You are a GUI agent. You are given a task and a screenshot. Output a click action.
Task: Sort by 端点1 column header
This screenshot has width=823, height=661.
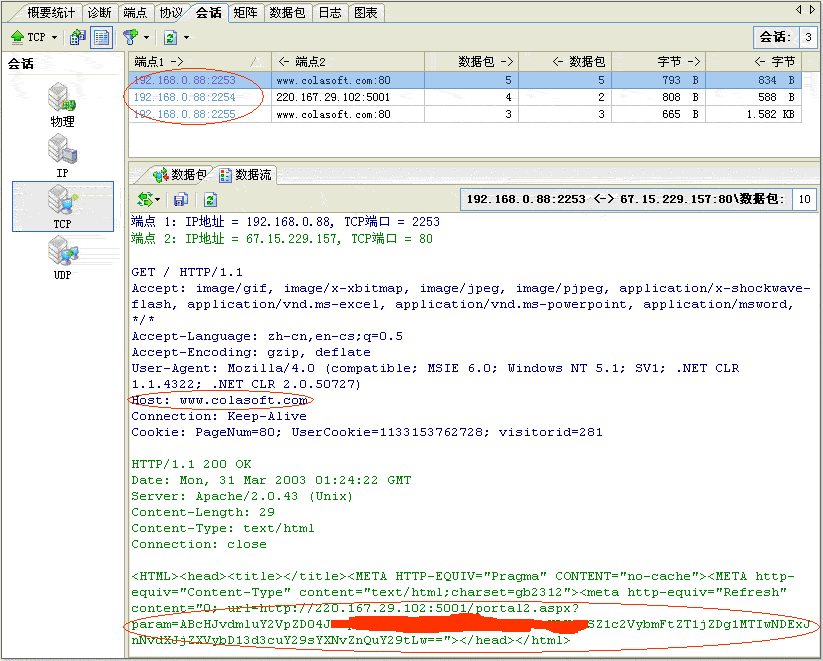tap(200, 62)
